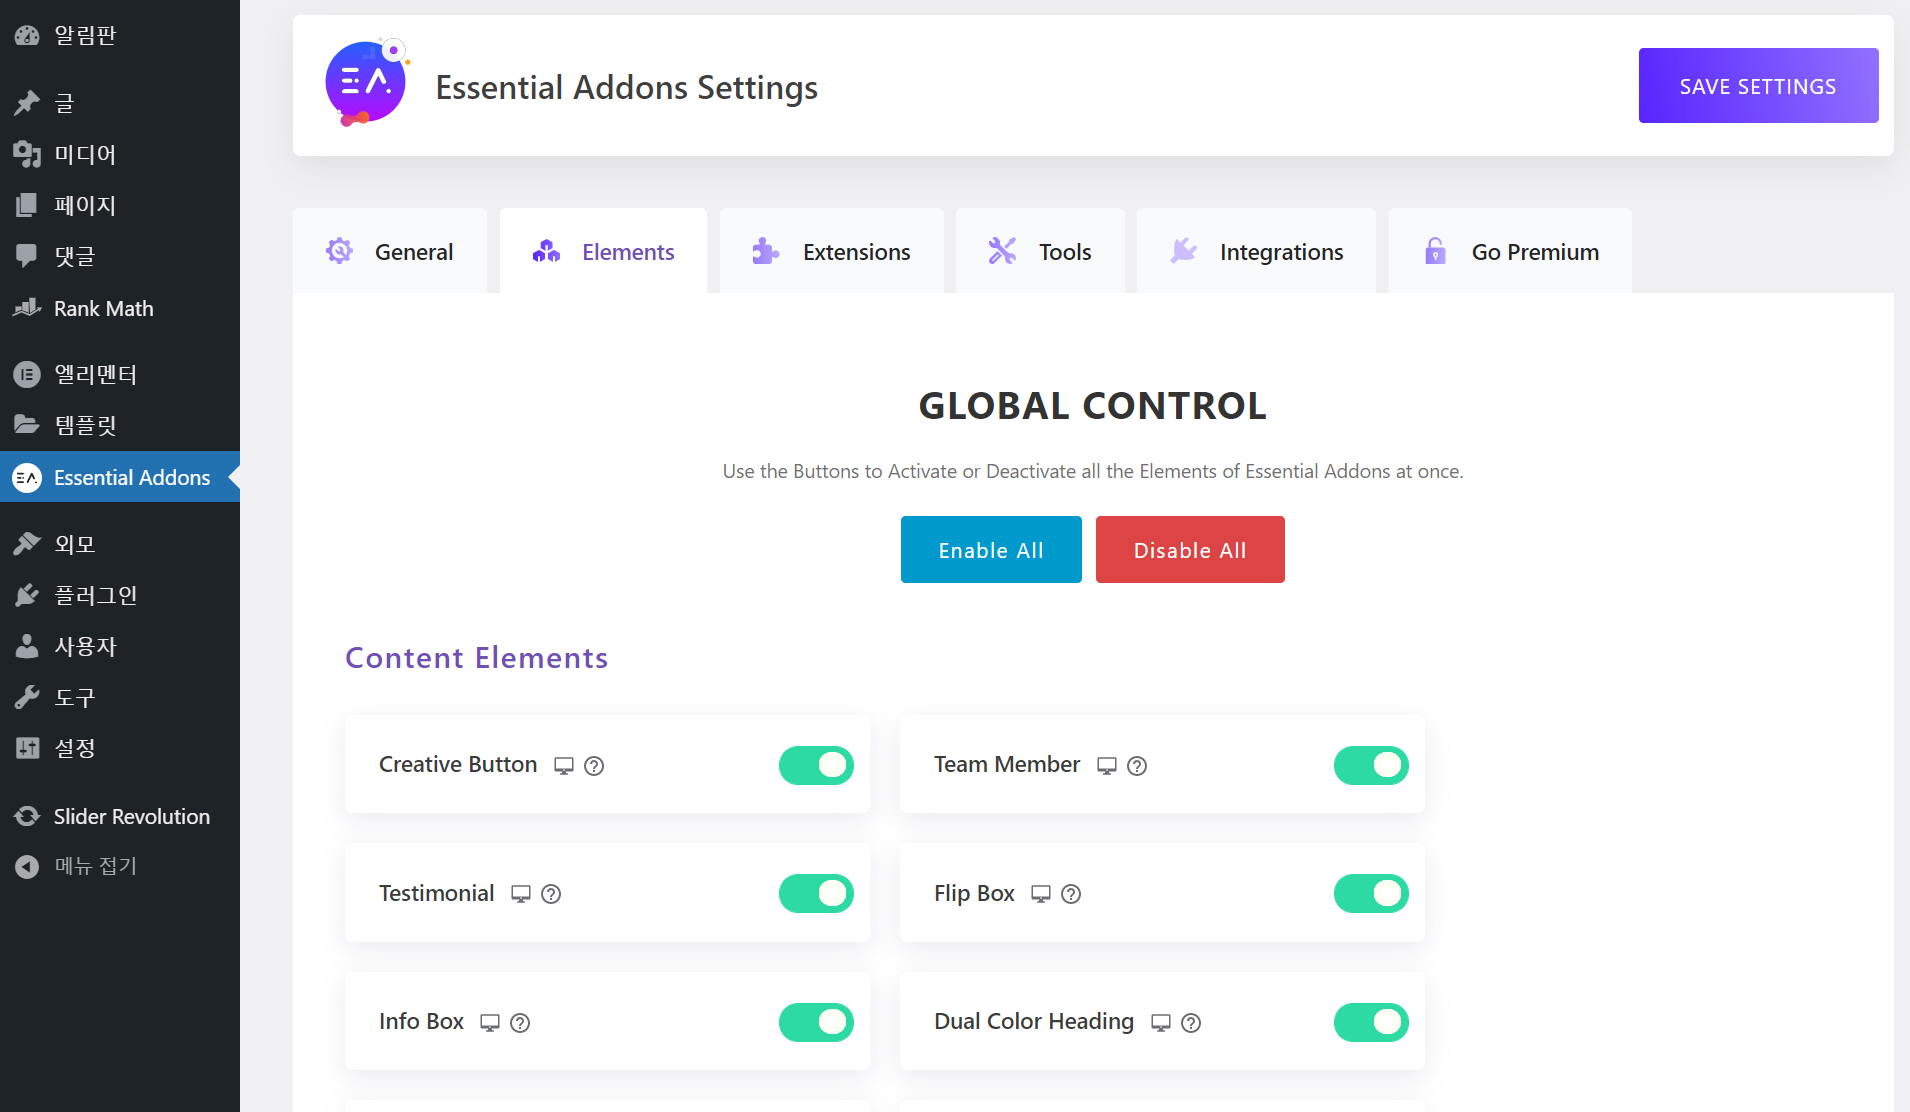This screenshot has width=1910, height=1112.
Task: Click the Go Premium lock icon
Action: [1436, 251]
